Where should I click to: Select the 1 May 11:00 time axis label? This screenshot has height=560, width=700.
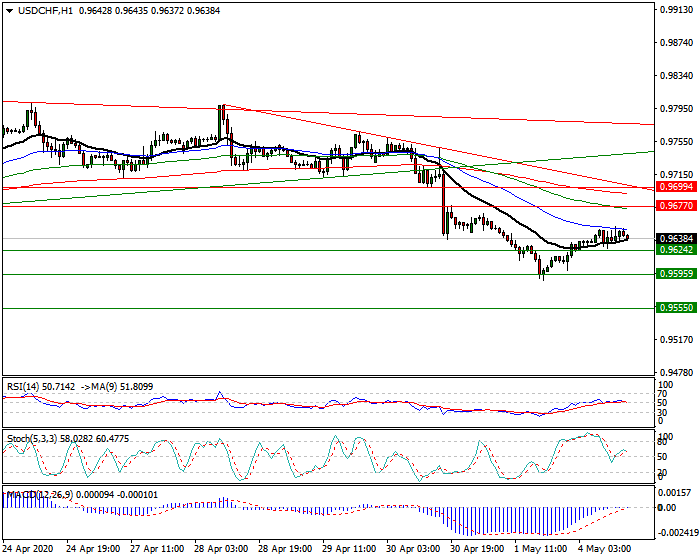tap(541, 548)
